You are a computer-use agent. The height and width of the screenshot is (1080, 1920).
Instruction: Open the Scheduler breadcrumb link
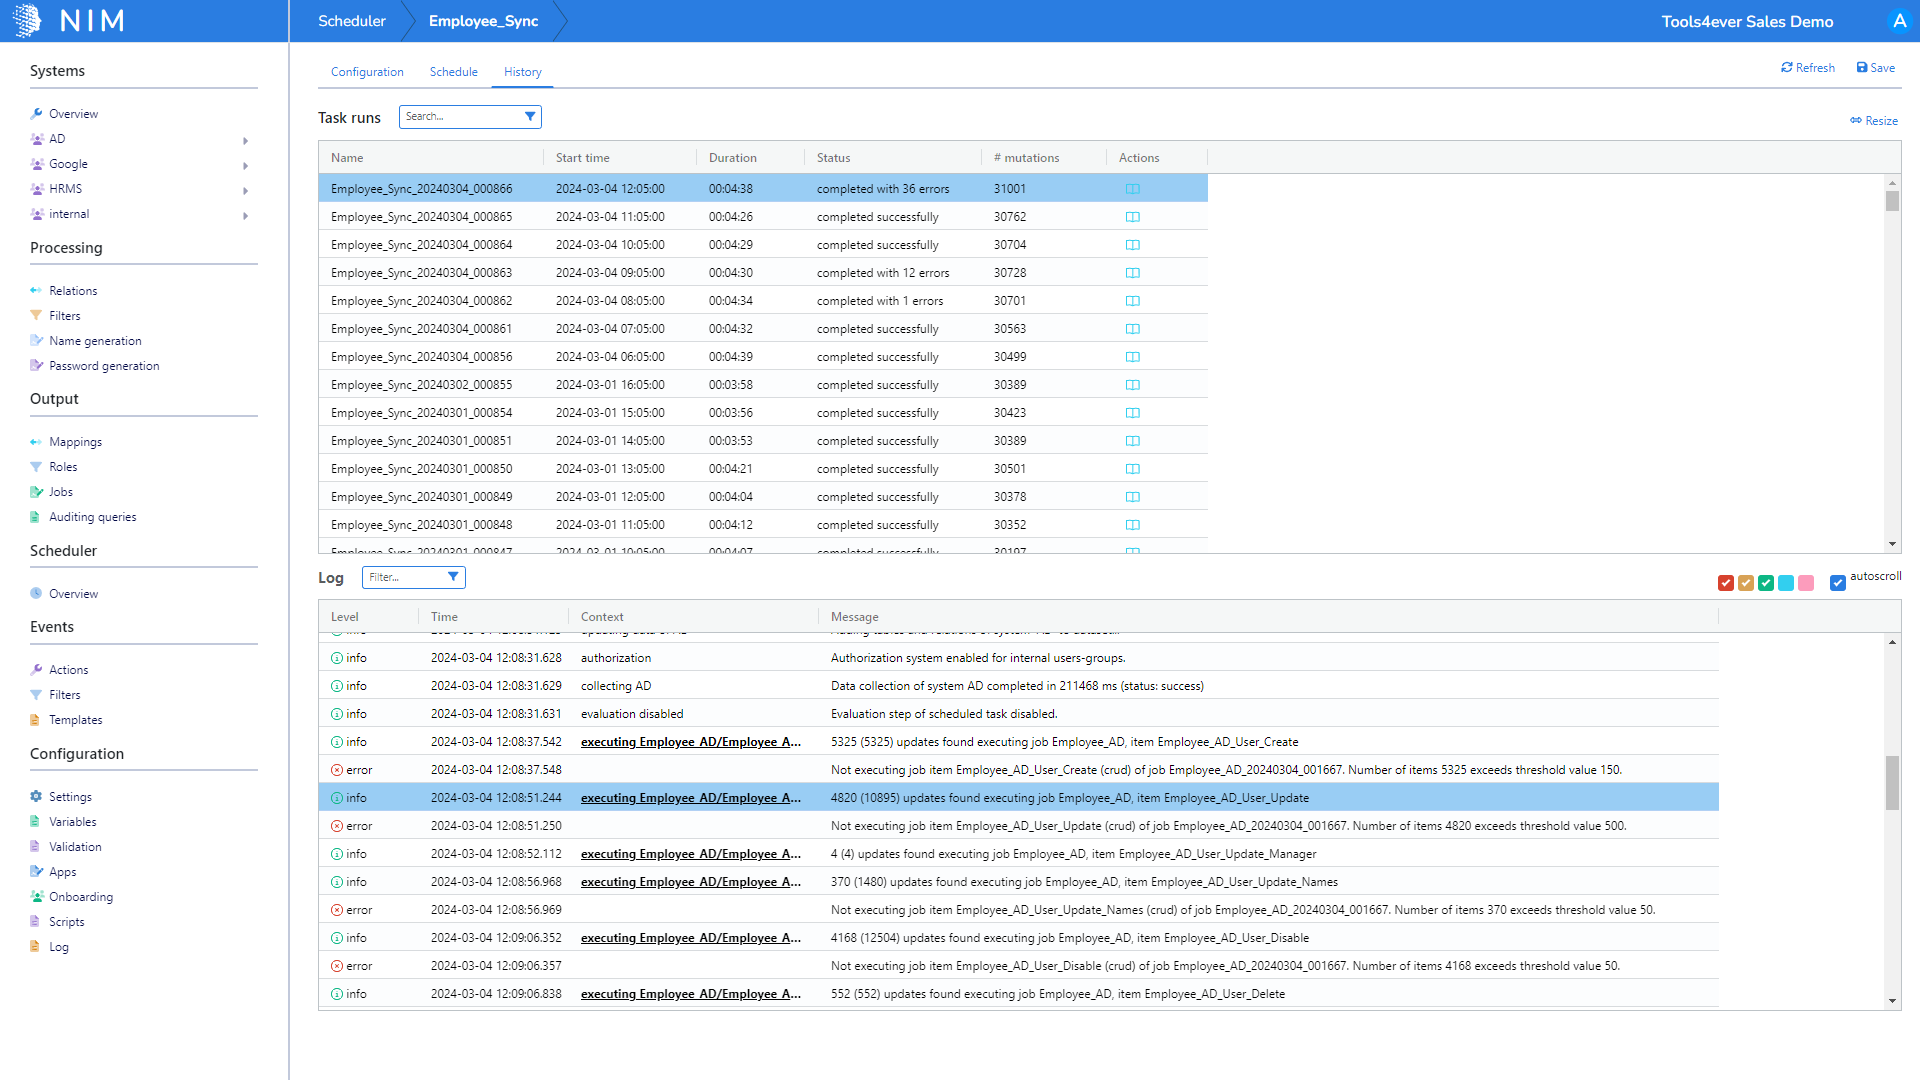coord(351,21)
